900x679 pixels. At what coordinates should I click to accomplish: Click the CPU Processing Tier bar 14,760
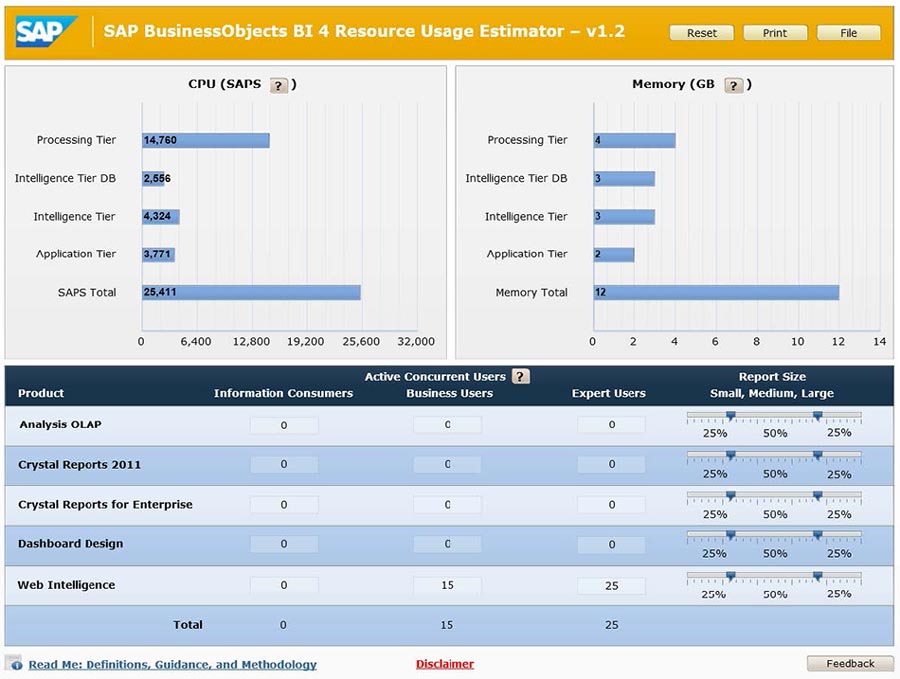pyautogui.click(x=205, y=141)
